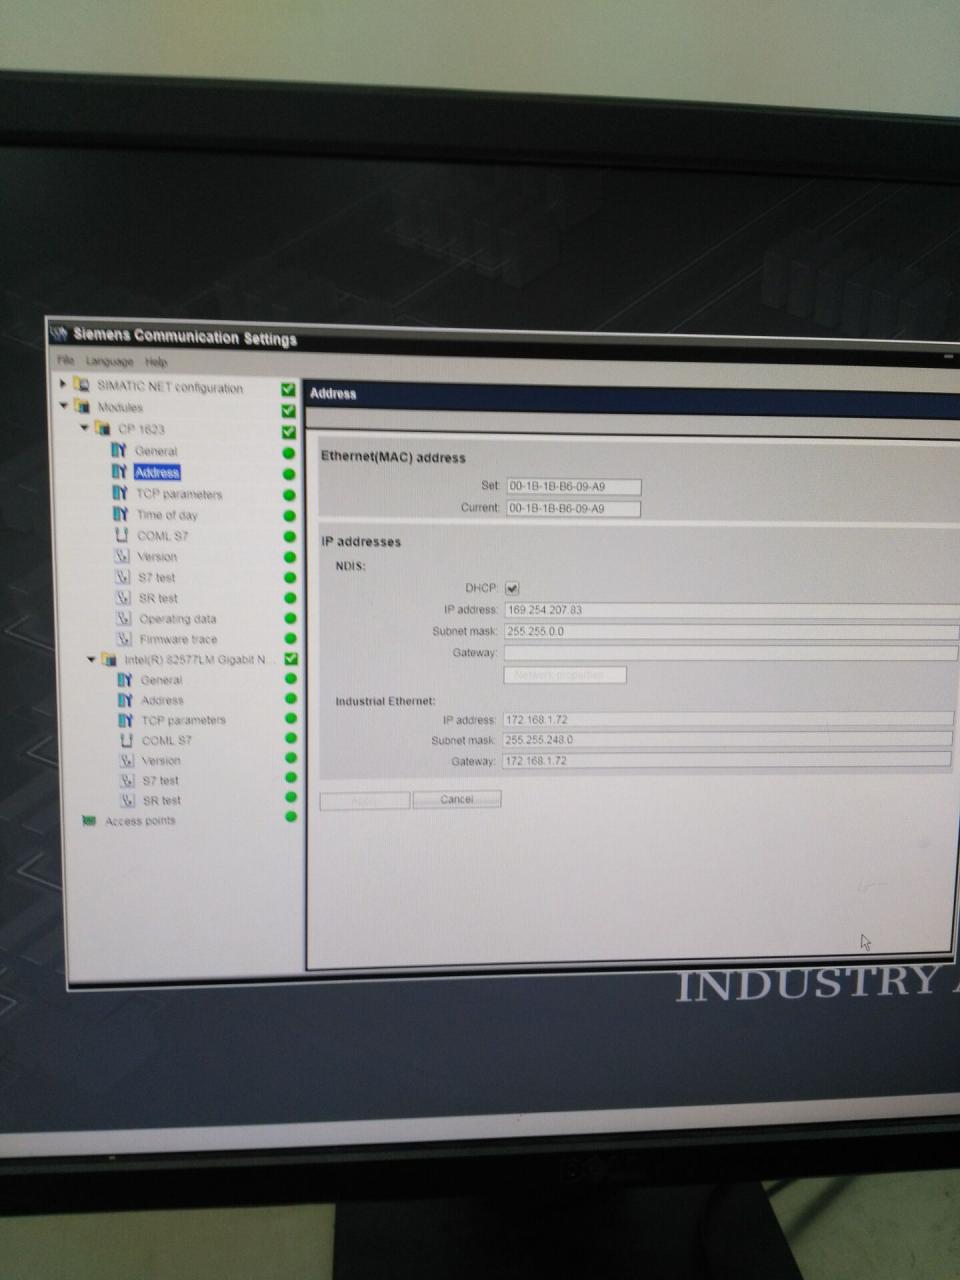960x1280 pixels.
Task: Select General icon under CP 1623
Action: coord(119,450)
